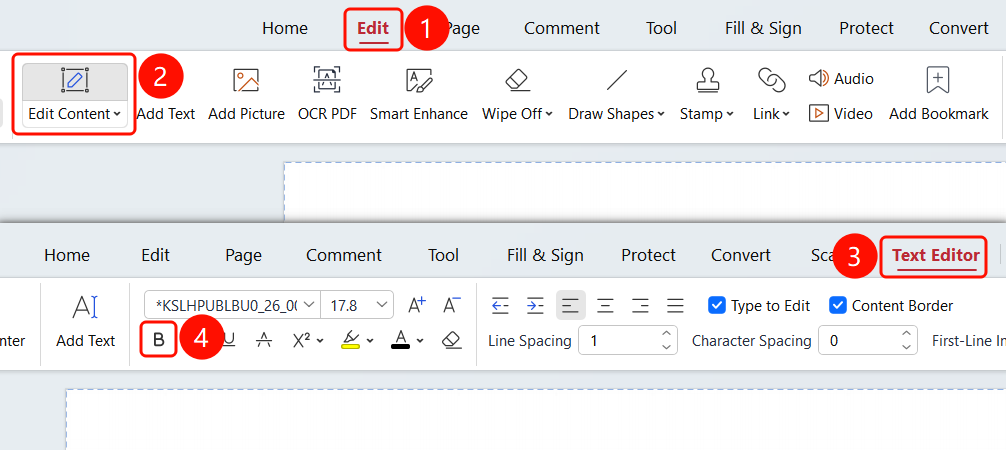Click the Wipe Off eraser icon

pyautogui.click(x=517, y=80)
